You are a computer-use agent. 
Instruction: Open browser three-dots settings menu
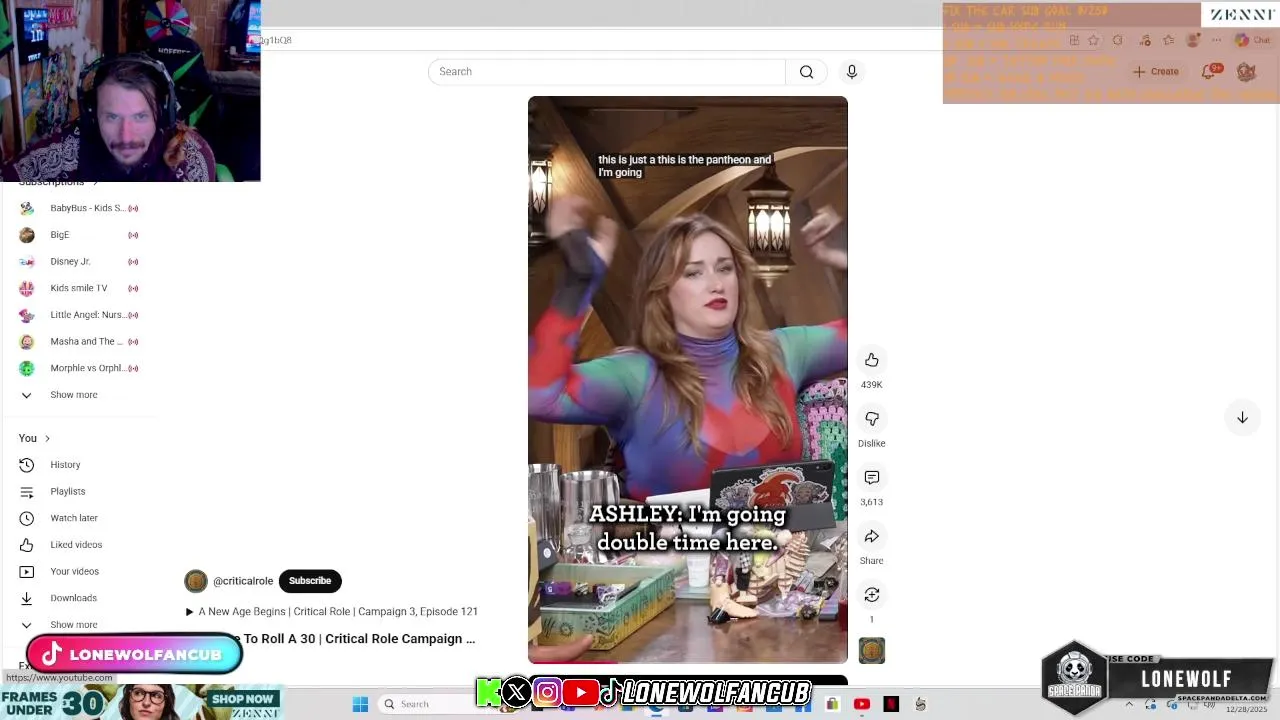tap(1216, 41)
